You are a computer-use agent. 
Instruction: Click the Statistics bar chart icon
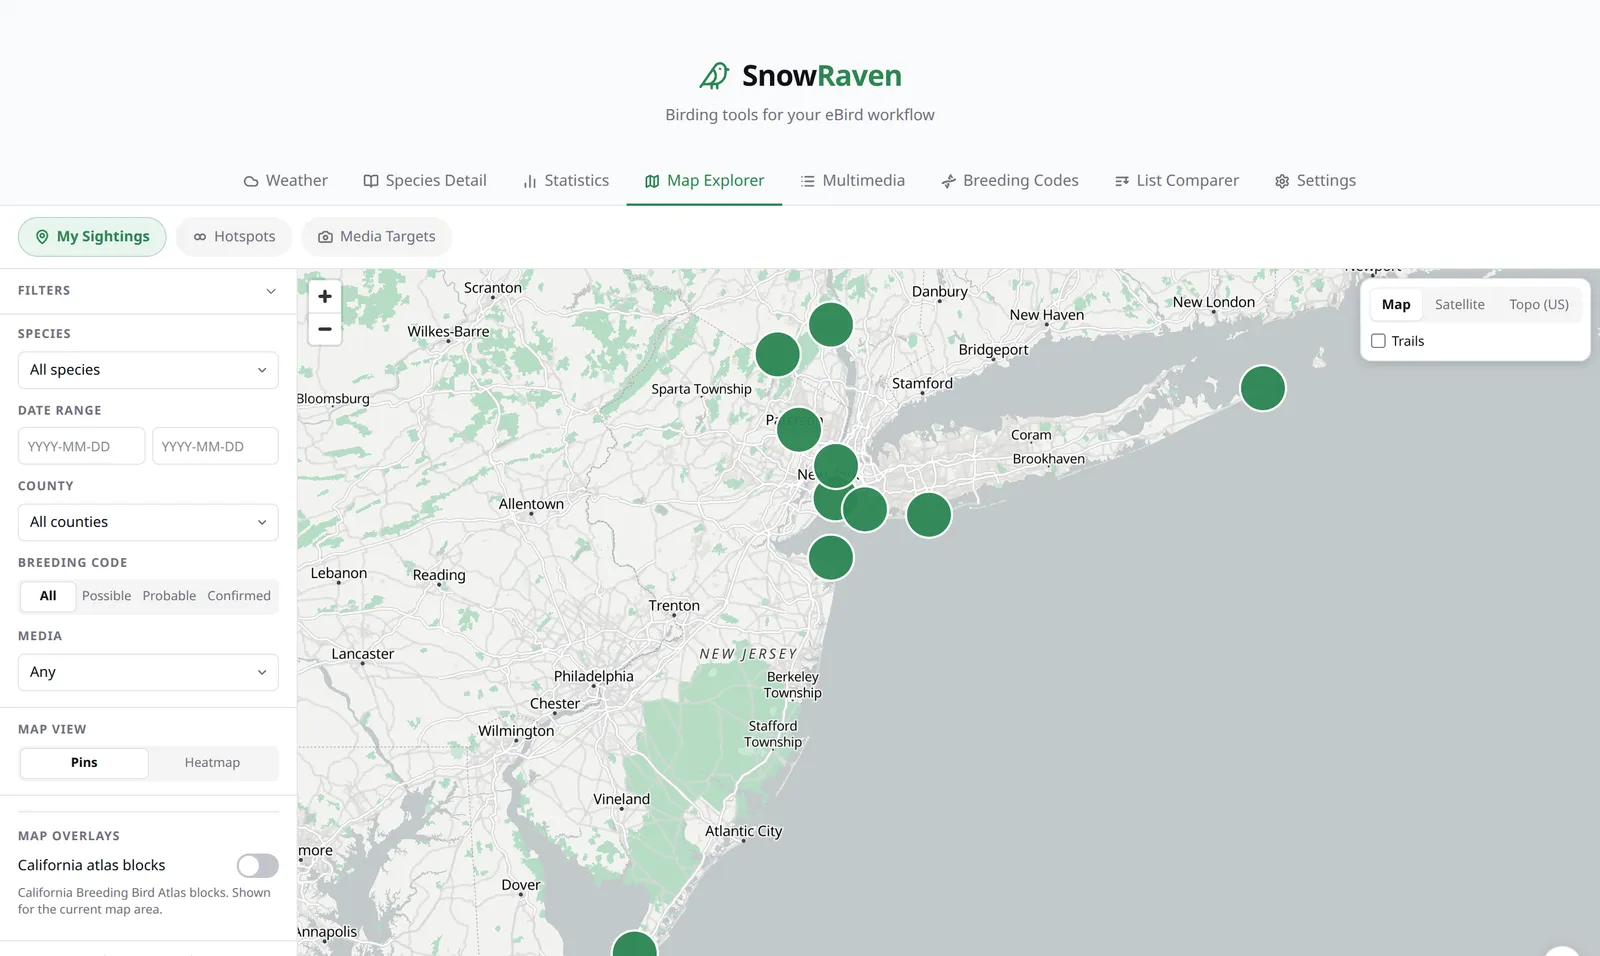click(530, 181)
